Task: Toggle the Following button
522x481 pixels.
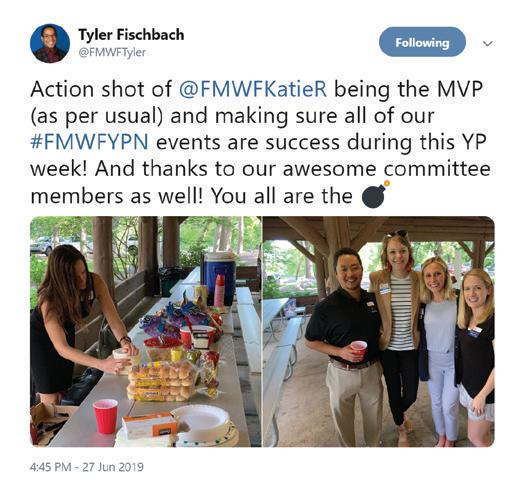Action: coord(422,42)
